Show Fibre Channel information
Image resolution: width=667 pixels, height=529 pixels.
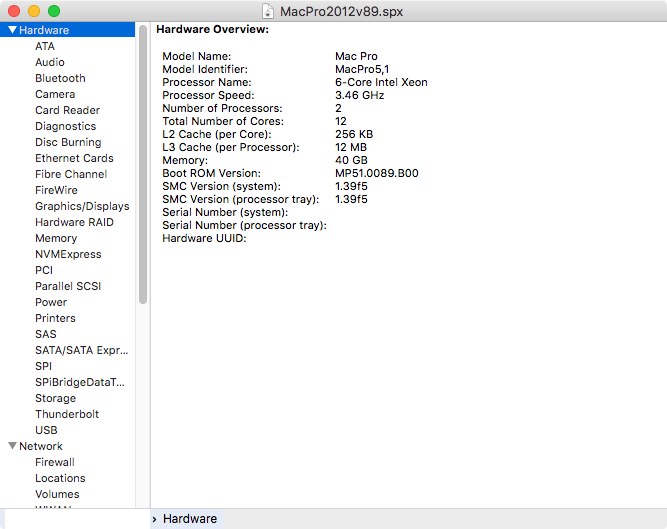point(71,174)
